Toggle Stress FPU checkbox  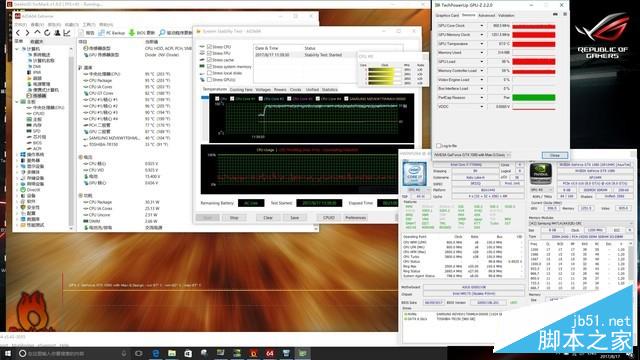tap(209, 53)
